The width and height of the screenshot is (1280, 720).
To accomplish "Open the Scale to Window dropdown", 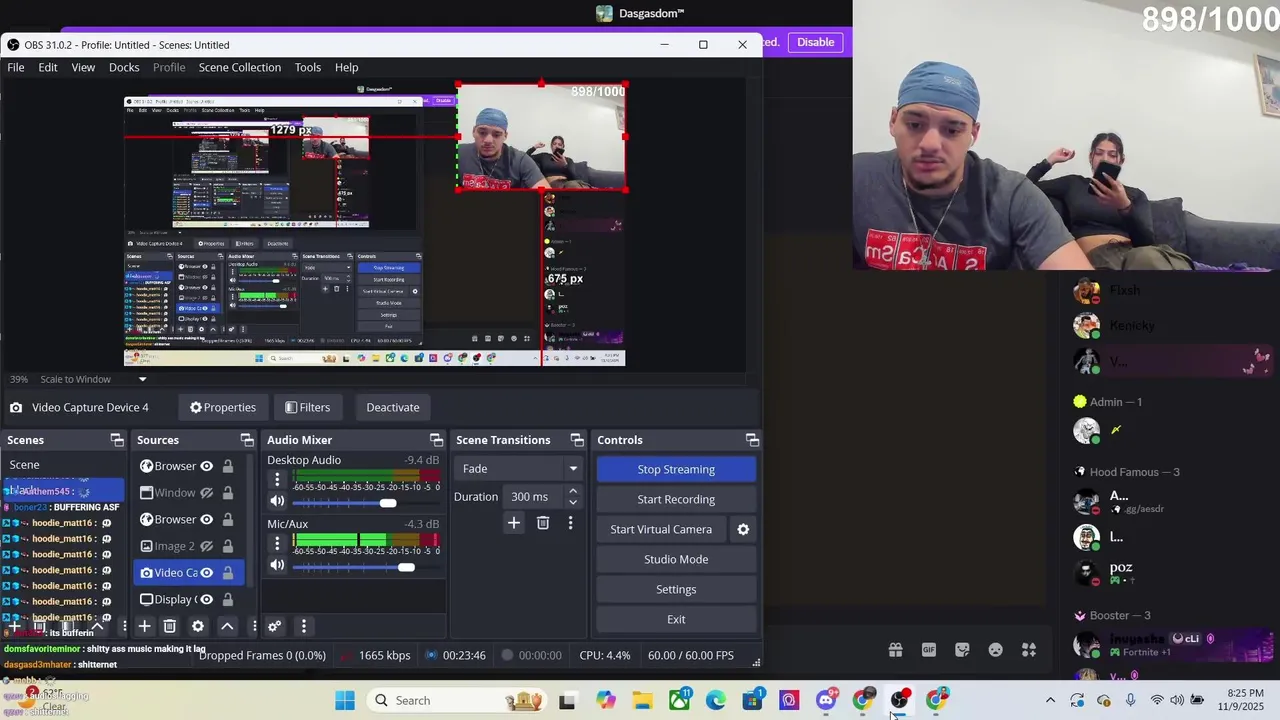I will click(x=94, y=379).
